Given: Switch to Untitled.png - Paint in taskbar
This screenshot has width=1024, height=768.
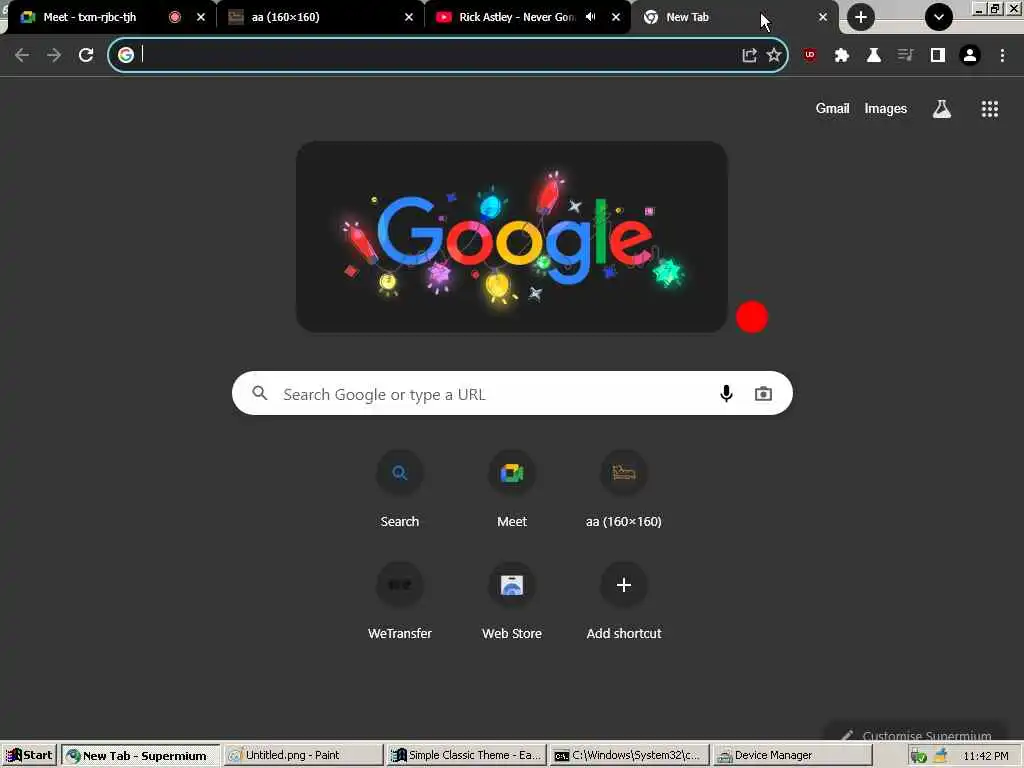Looking at the screenshot, I should coord(303,756).
